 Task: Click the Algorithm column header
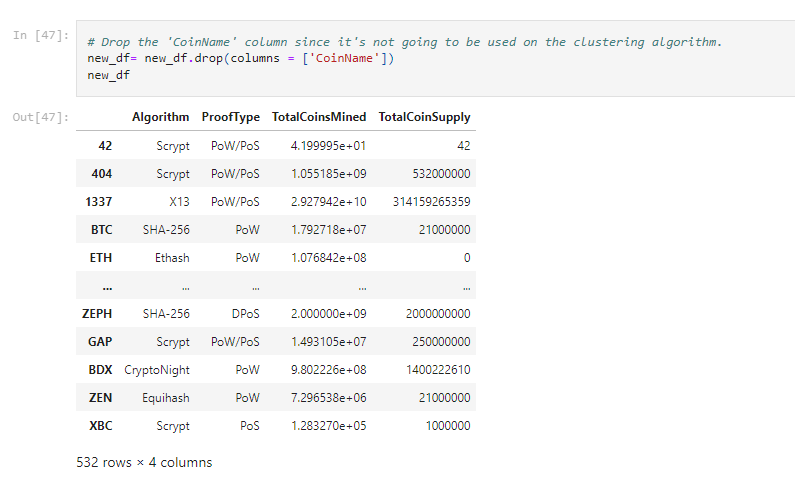160,117
